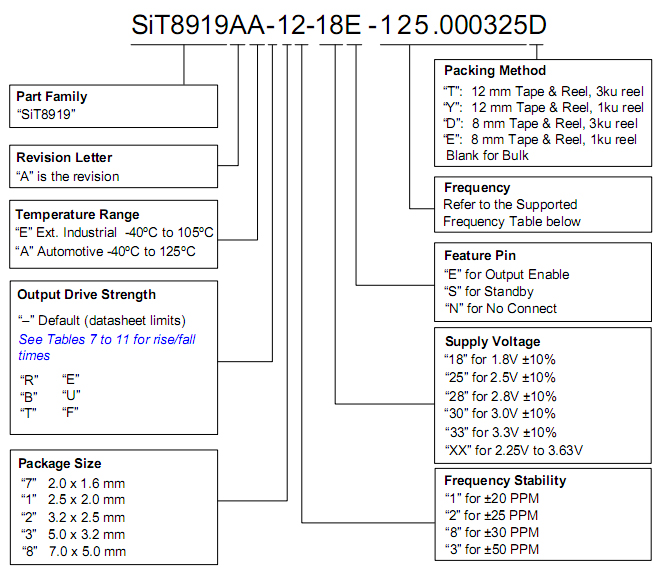Click the "XX" for 2.25V to 3.63V line

click(x=514, y=450)
